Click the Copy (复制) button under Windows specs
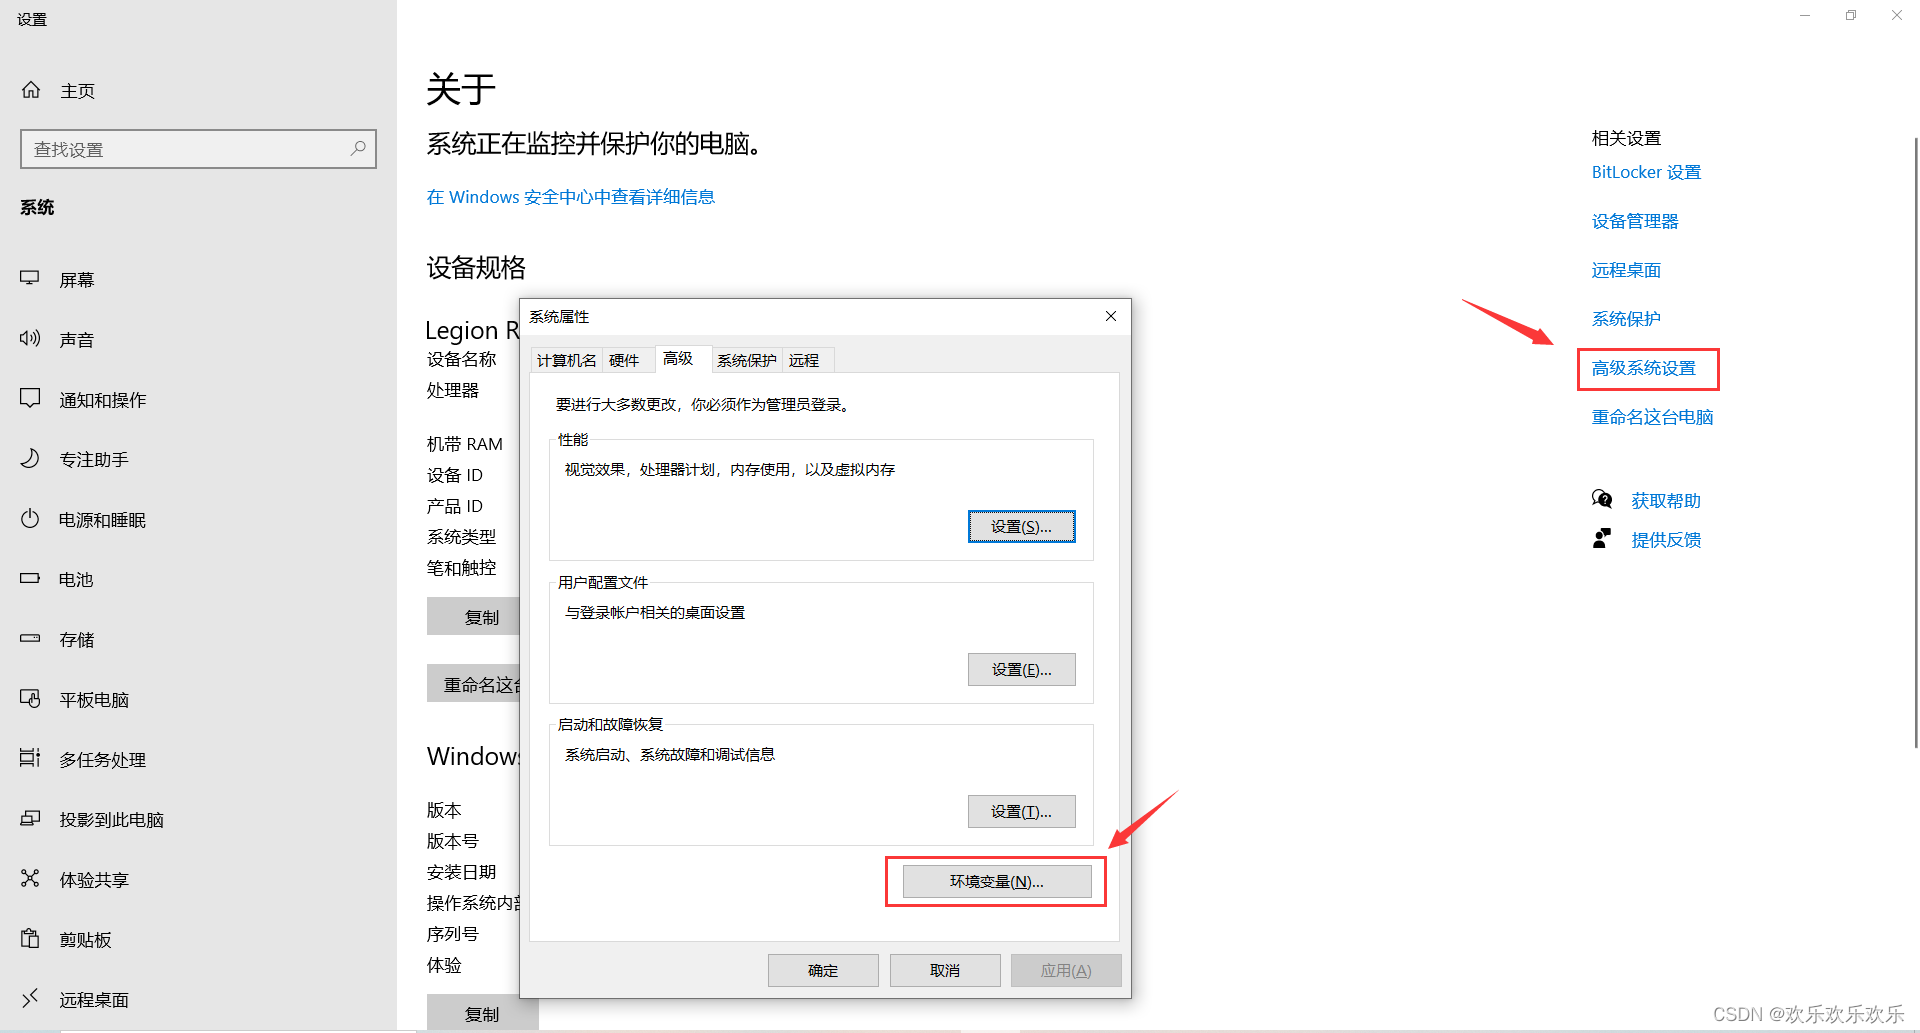This screenshot has width=1920, height=1033. (x=482, y=1013)
